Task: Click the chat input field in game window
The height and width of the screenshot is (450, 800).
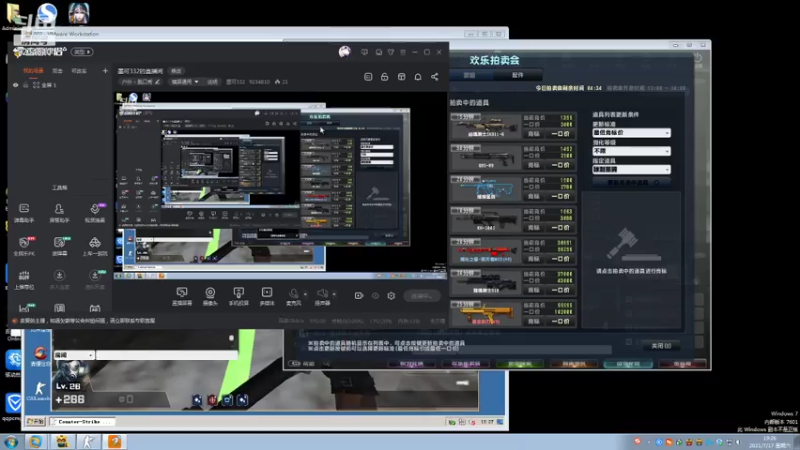Action: 167,355
